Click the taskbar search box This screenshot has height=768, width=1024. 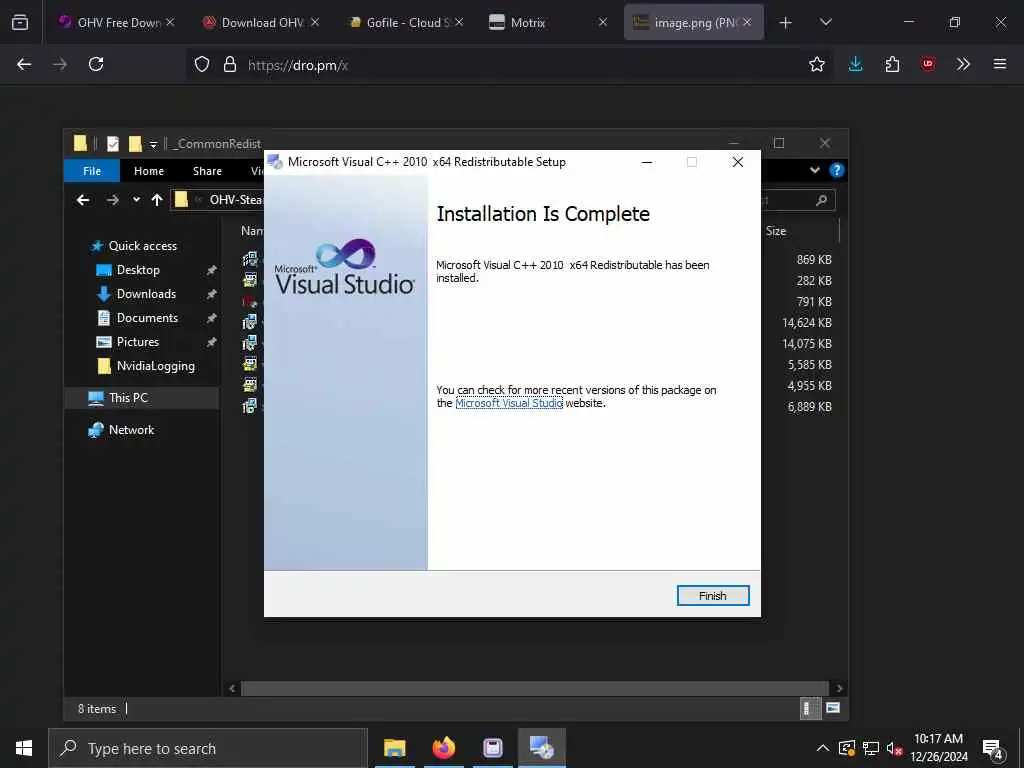pos(208,748)
